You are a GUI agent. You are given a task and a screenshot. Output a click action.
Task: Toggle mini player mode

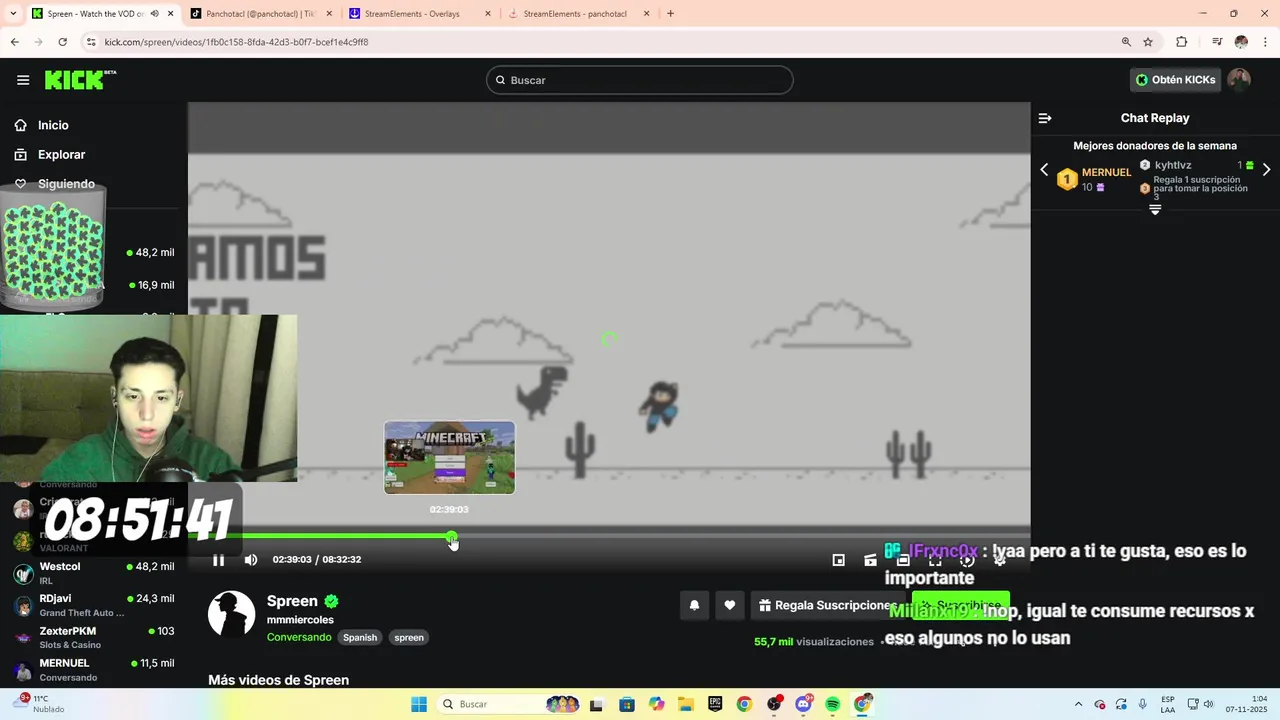click(x=839, y=560)
